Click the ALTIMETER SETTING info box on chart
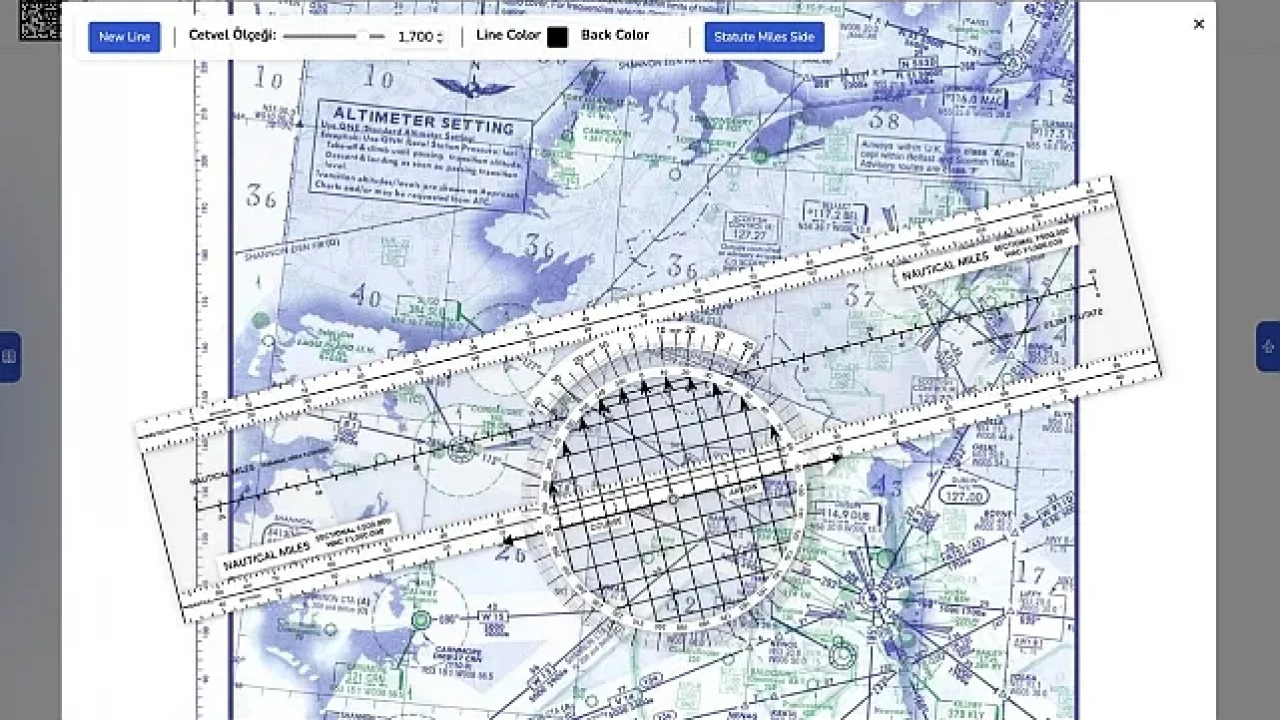The width and height of the screenshot is (1280, 720). click(x=422, y=151)
